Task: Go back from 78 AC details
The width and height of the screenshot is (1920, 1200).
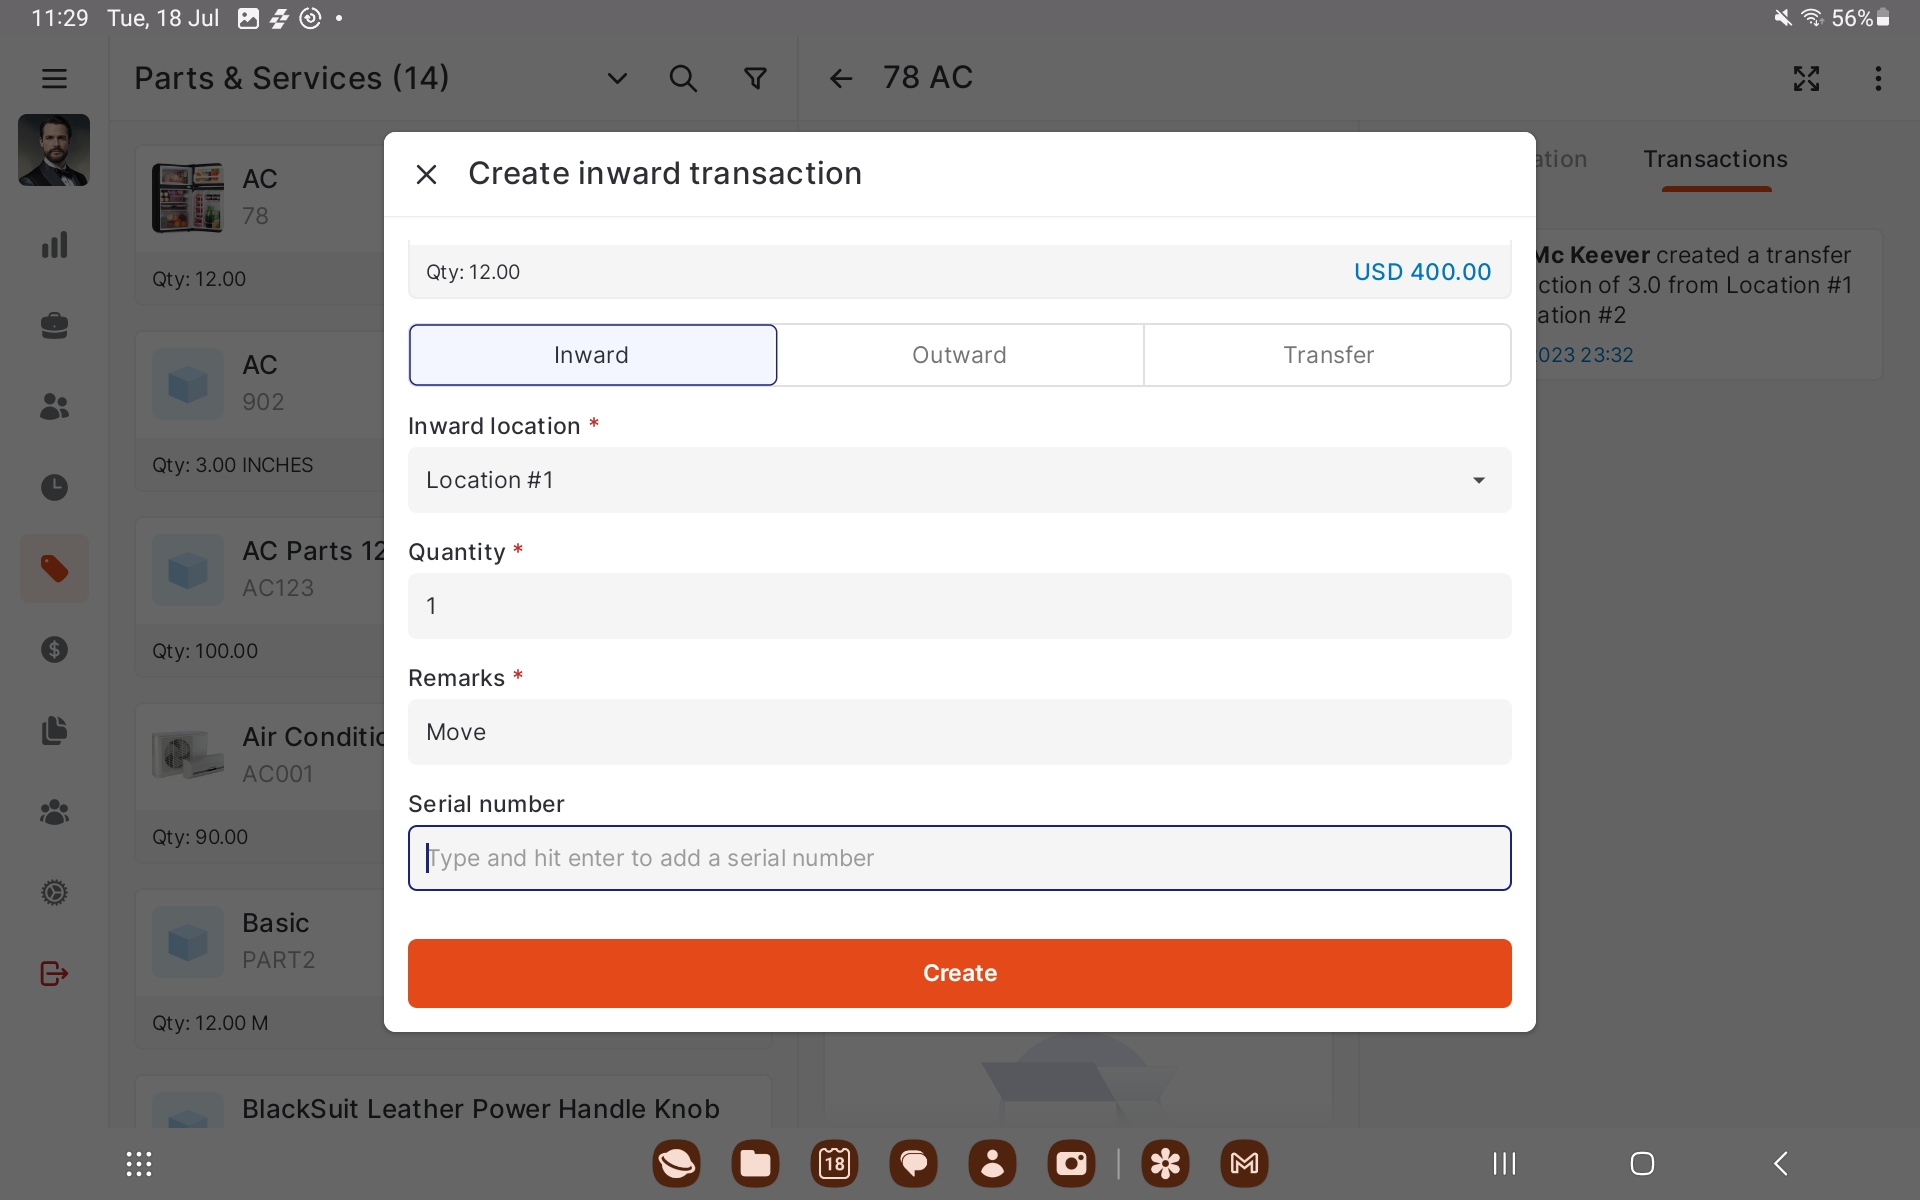Action: pos(840,78)
